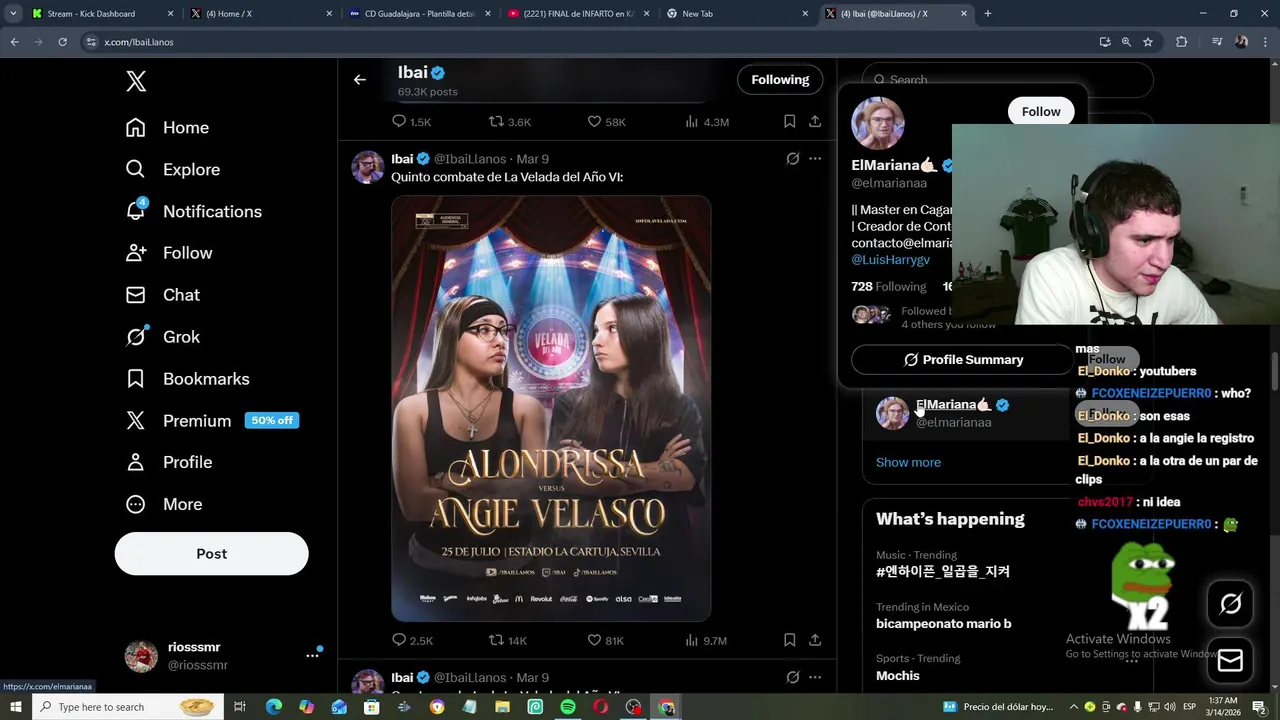This screenshot has height=720, width=1280.
Task: Bookmark the tweet with 81K likes
Action: pos(789,639)
